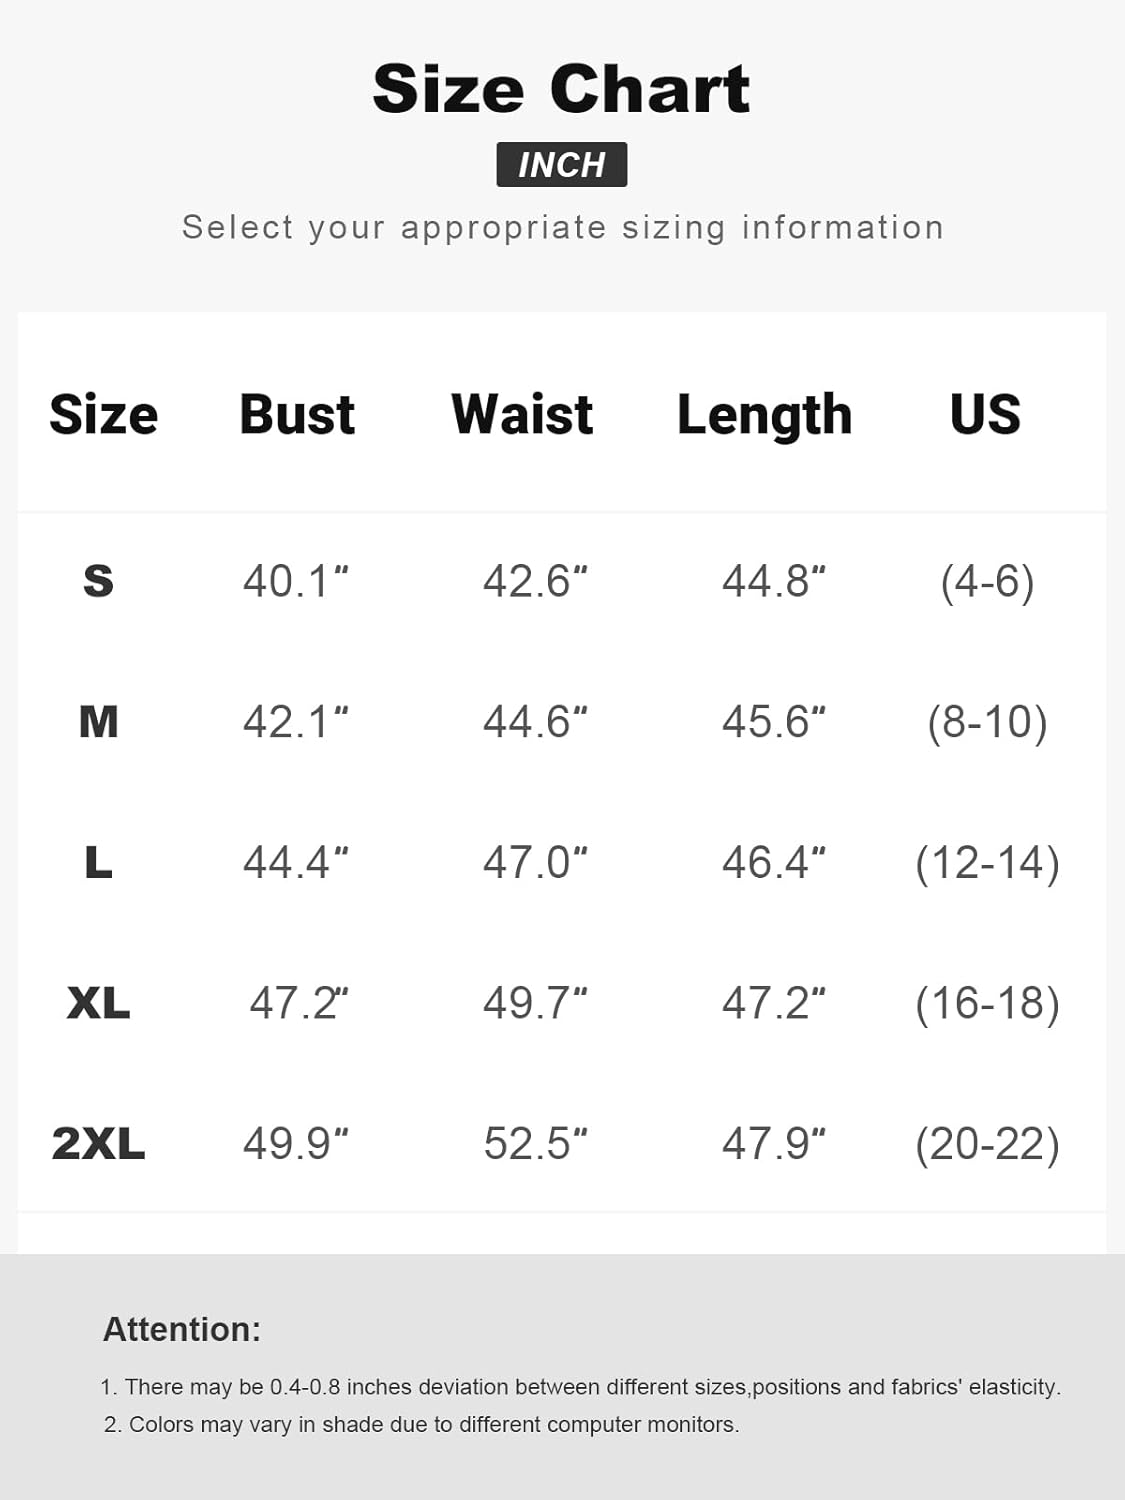Select the Bust column header
This screenshot has width=1125, height=1500.
pyautogui.click(x=297, y=414)
